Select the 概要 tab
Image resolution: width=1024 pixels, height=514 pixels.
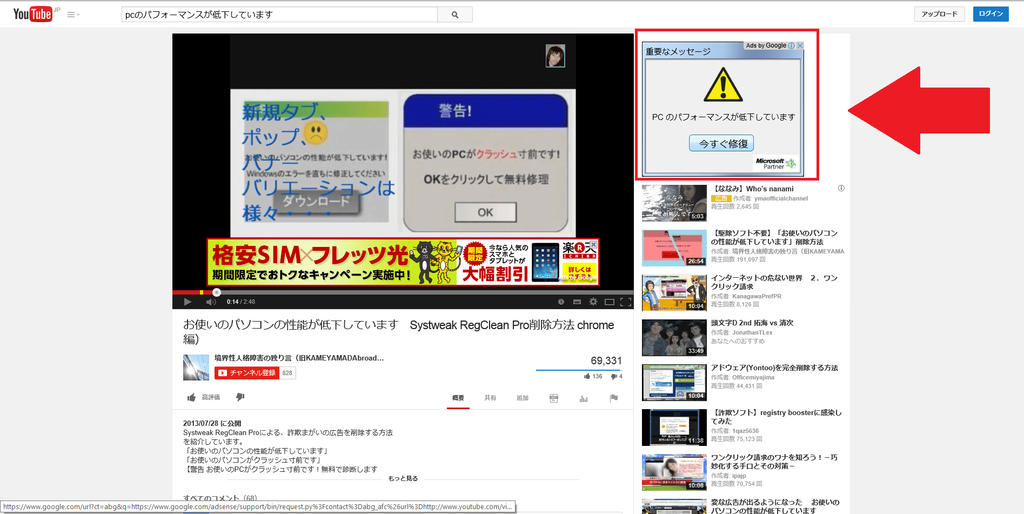tap(458, 397)
